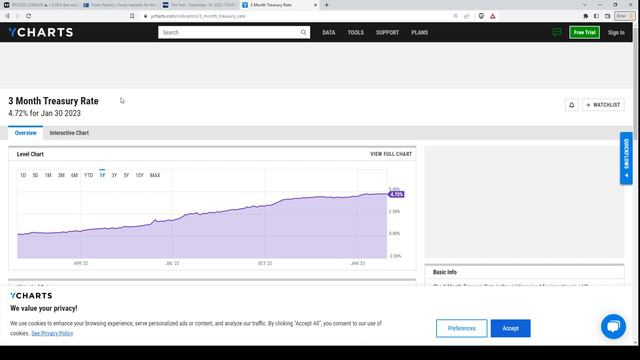Open the live chat bubble
Screen dimensions: 640x360
[x=613, y=326]
